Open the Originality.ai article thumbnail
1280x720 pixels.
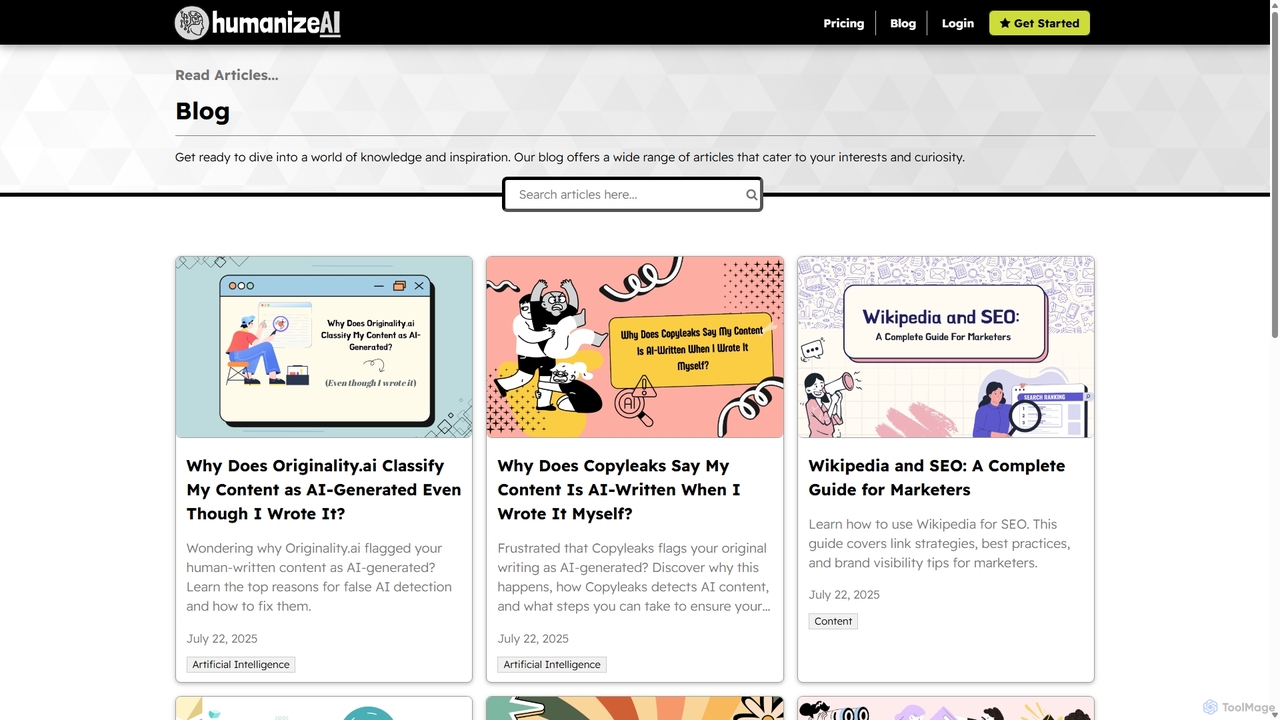coord(324,347)
